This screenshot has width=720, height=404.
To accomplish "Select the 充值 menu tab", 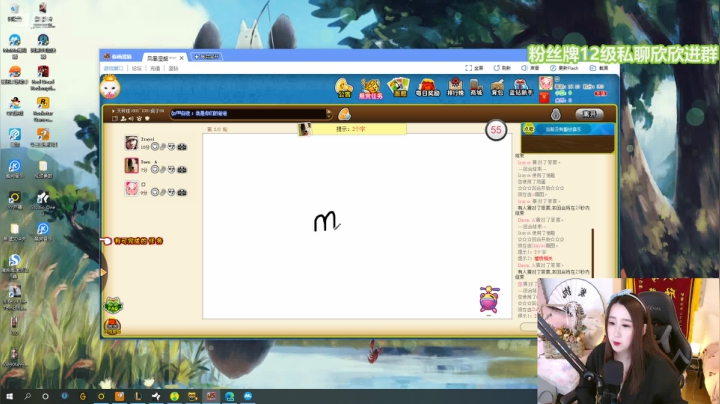I will [x=155, y=68].
